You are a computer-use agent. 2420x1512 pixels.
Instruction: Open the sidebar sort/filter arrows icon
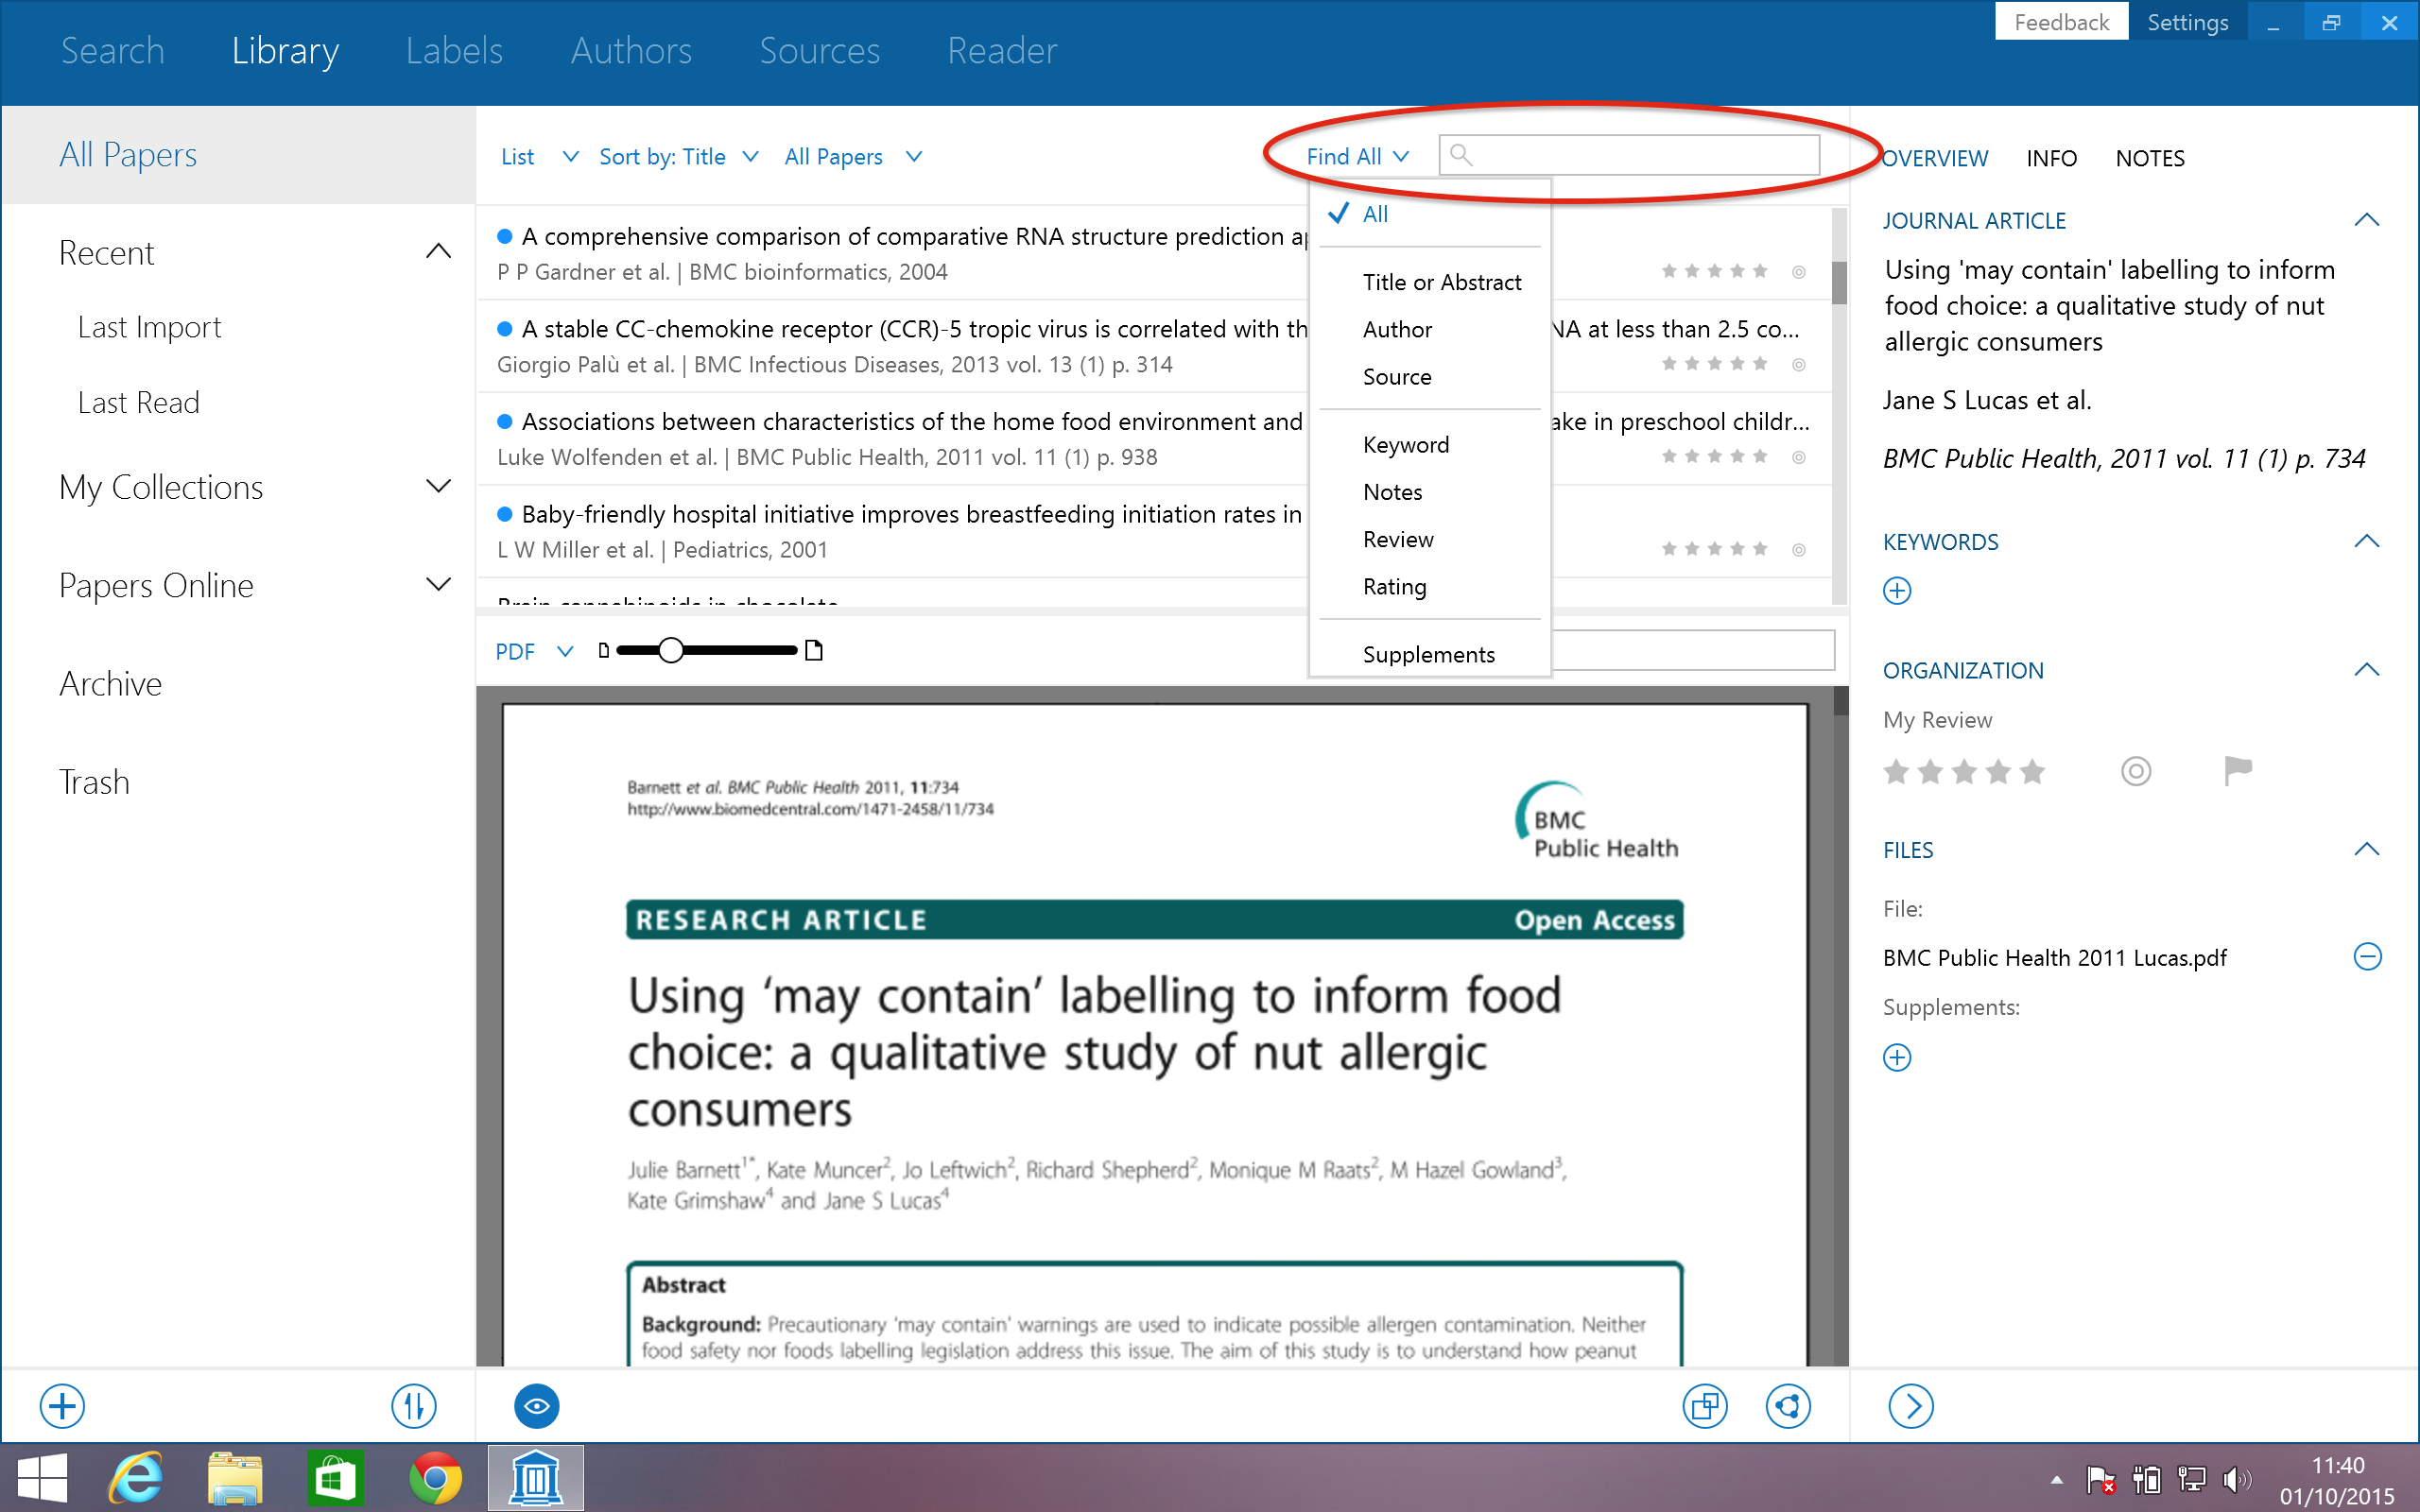click(413, 1406)
